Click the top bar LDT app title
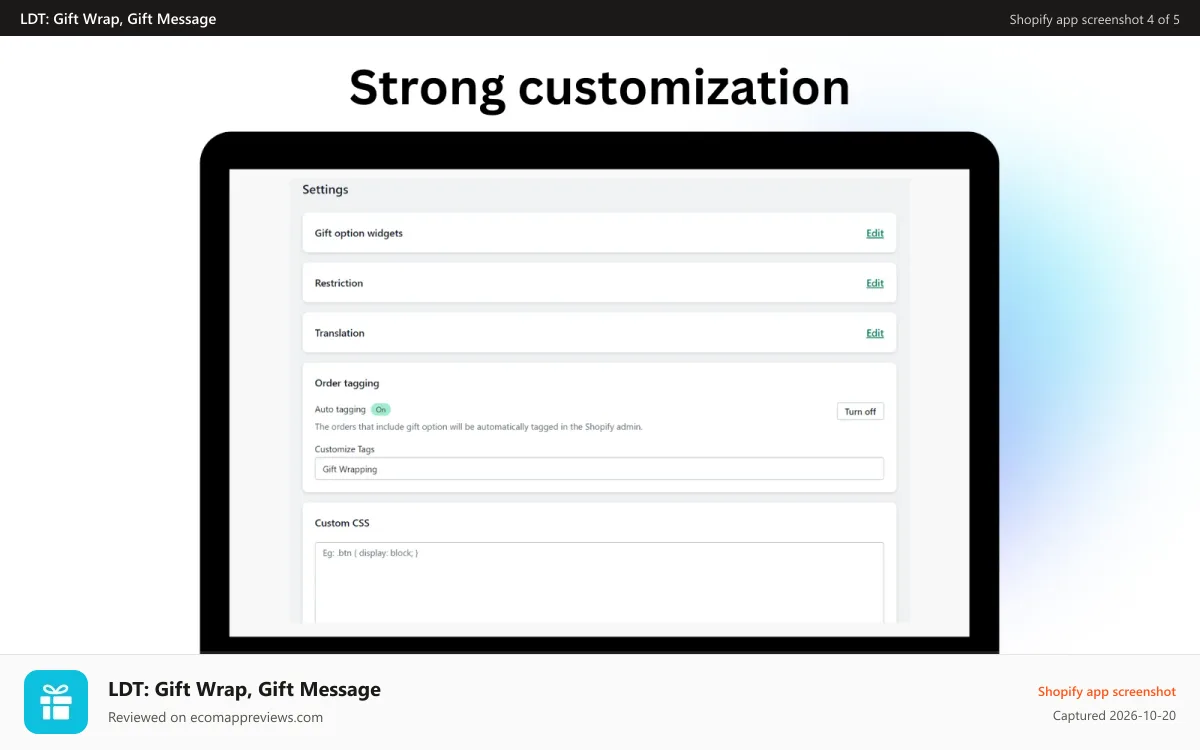The image size is (1200, 750). coord(118,19)
